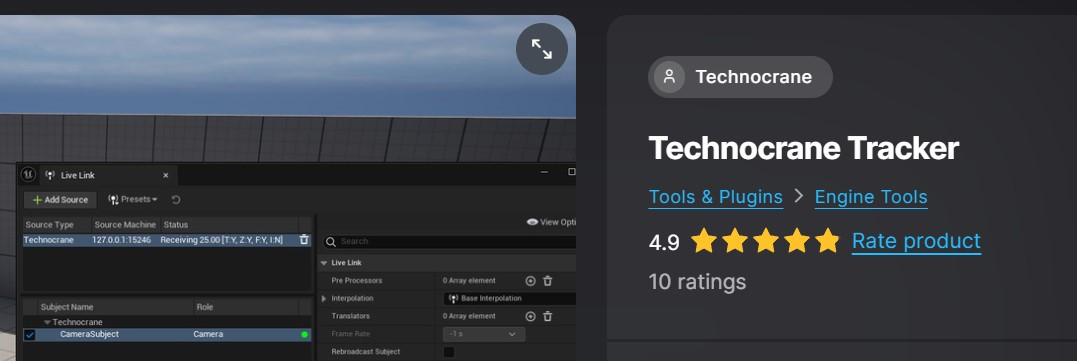The width and height of the screenshot is (1077, 361).
Task: Open the Base Interpolation dropdown
Action: tap(510, 299)
